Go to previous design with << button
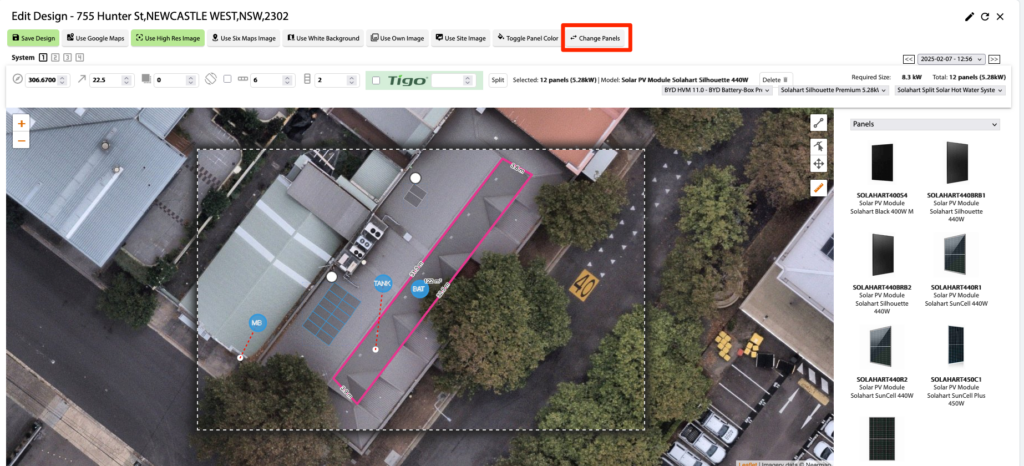Viewport: 1024px width, 466px height. 908,59
